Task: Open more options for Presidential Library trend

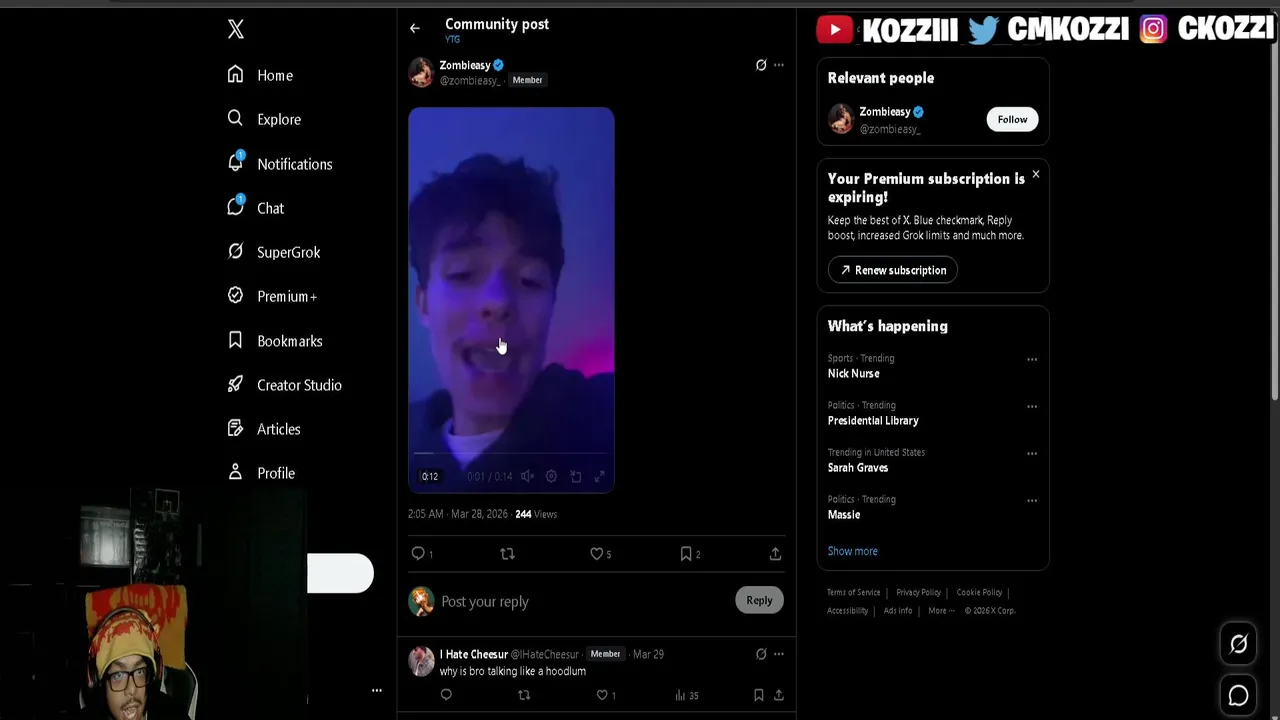Action: [x=1032, y=406]
